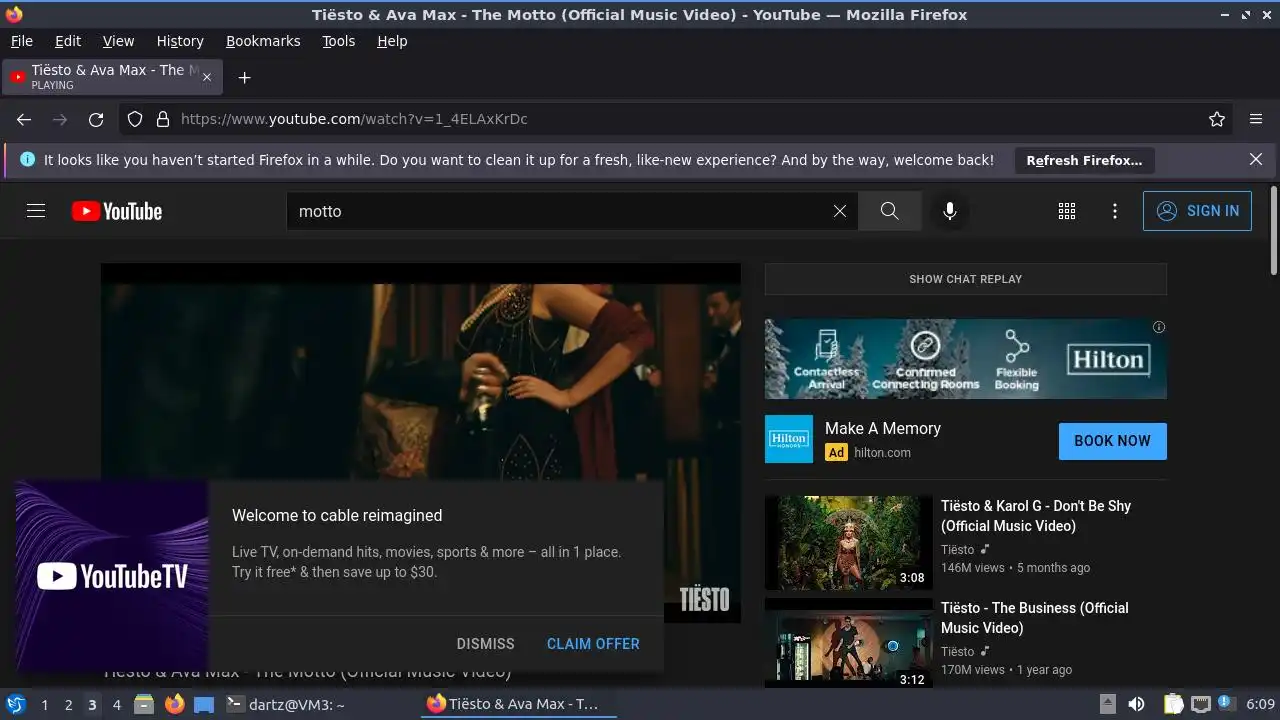Open the View menu
This screenshot has height=720, width=1280.
[118, 41]
